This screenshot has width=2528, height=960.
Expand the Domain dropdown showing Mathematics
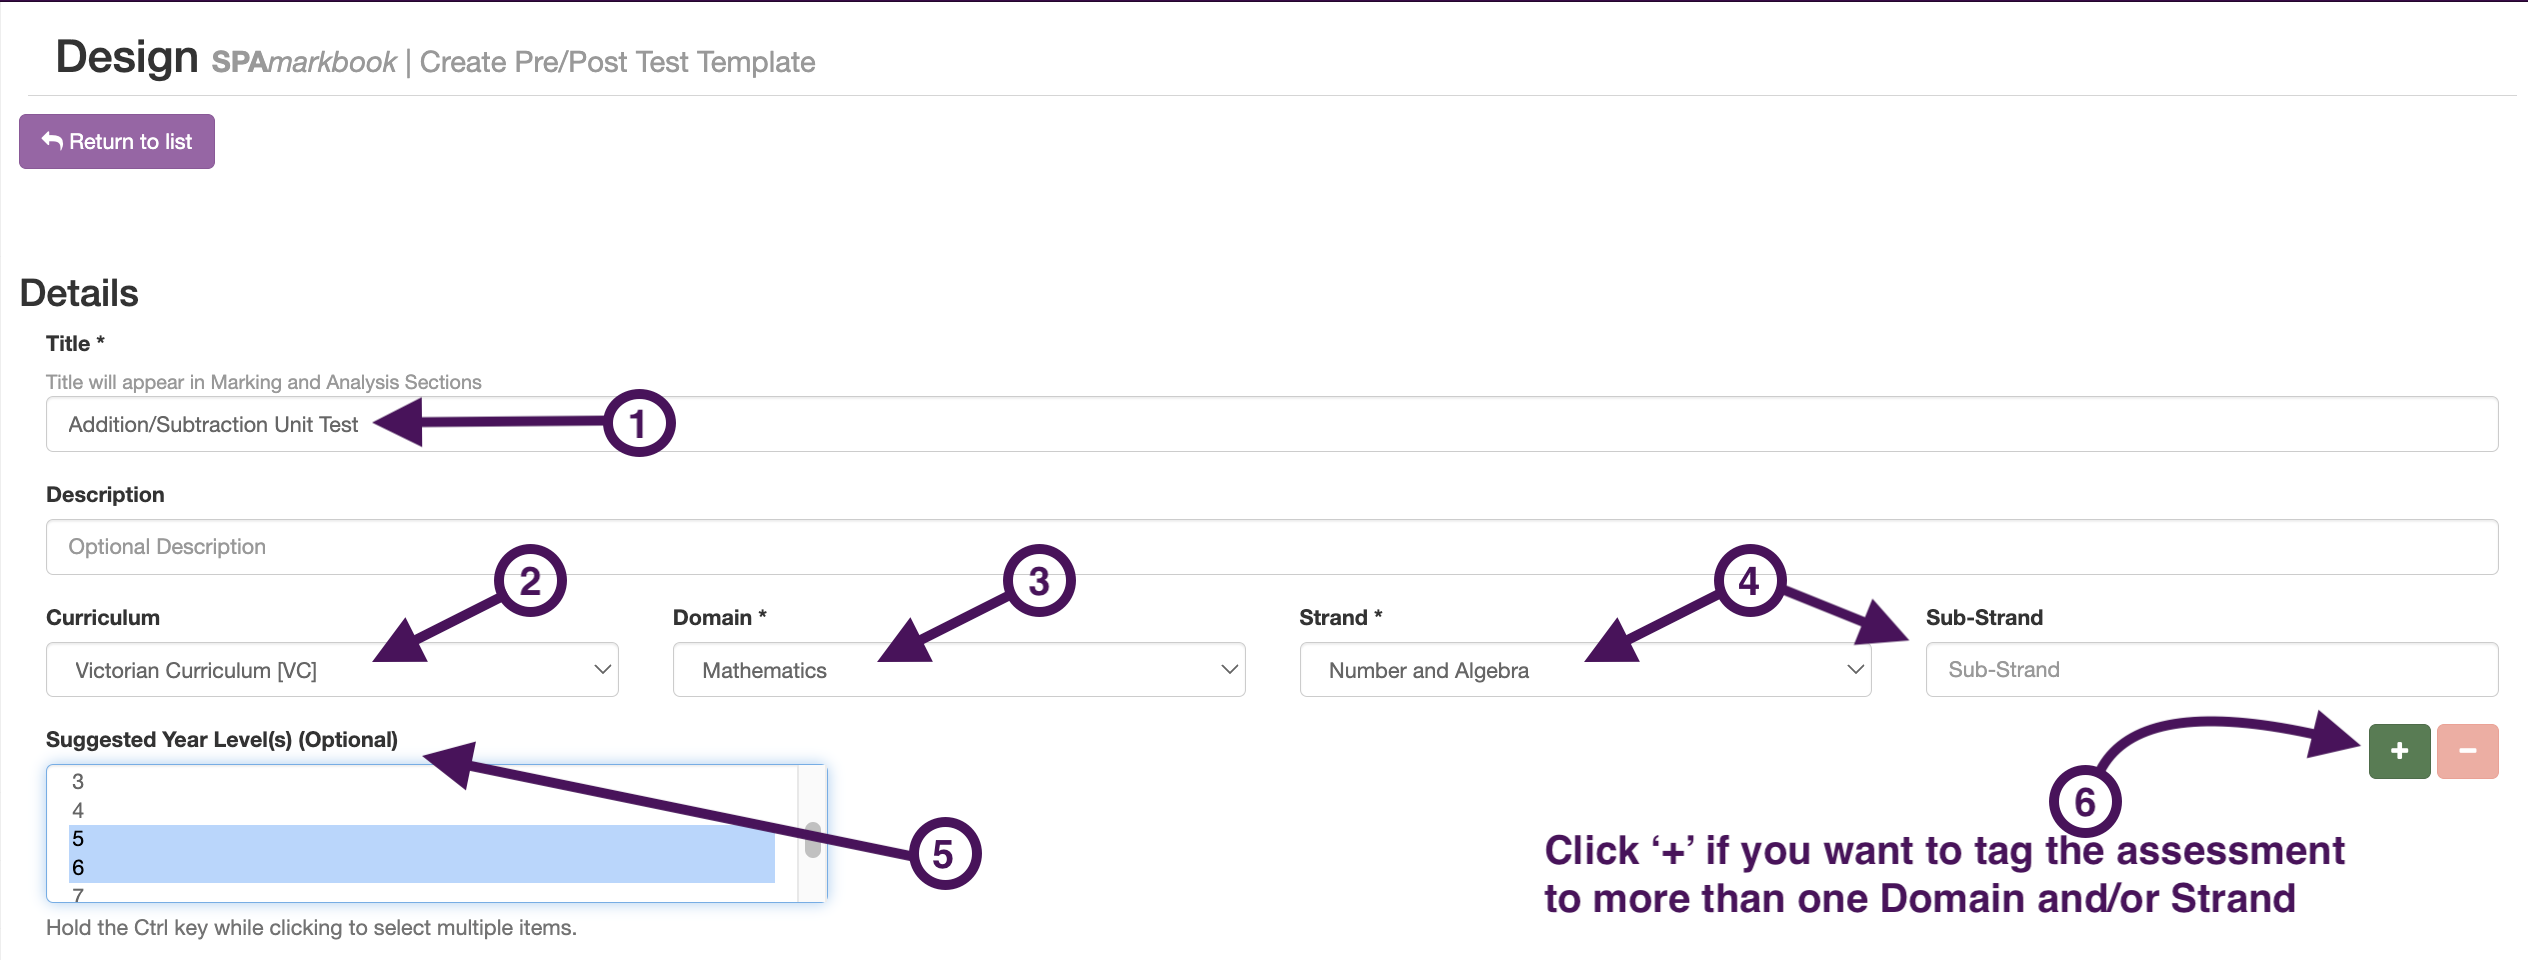[x=958, y=670]
